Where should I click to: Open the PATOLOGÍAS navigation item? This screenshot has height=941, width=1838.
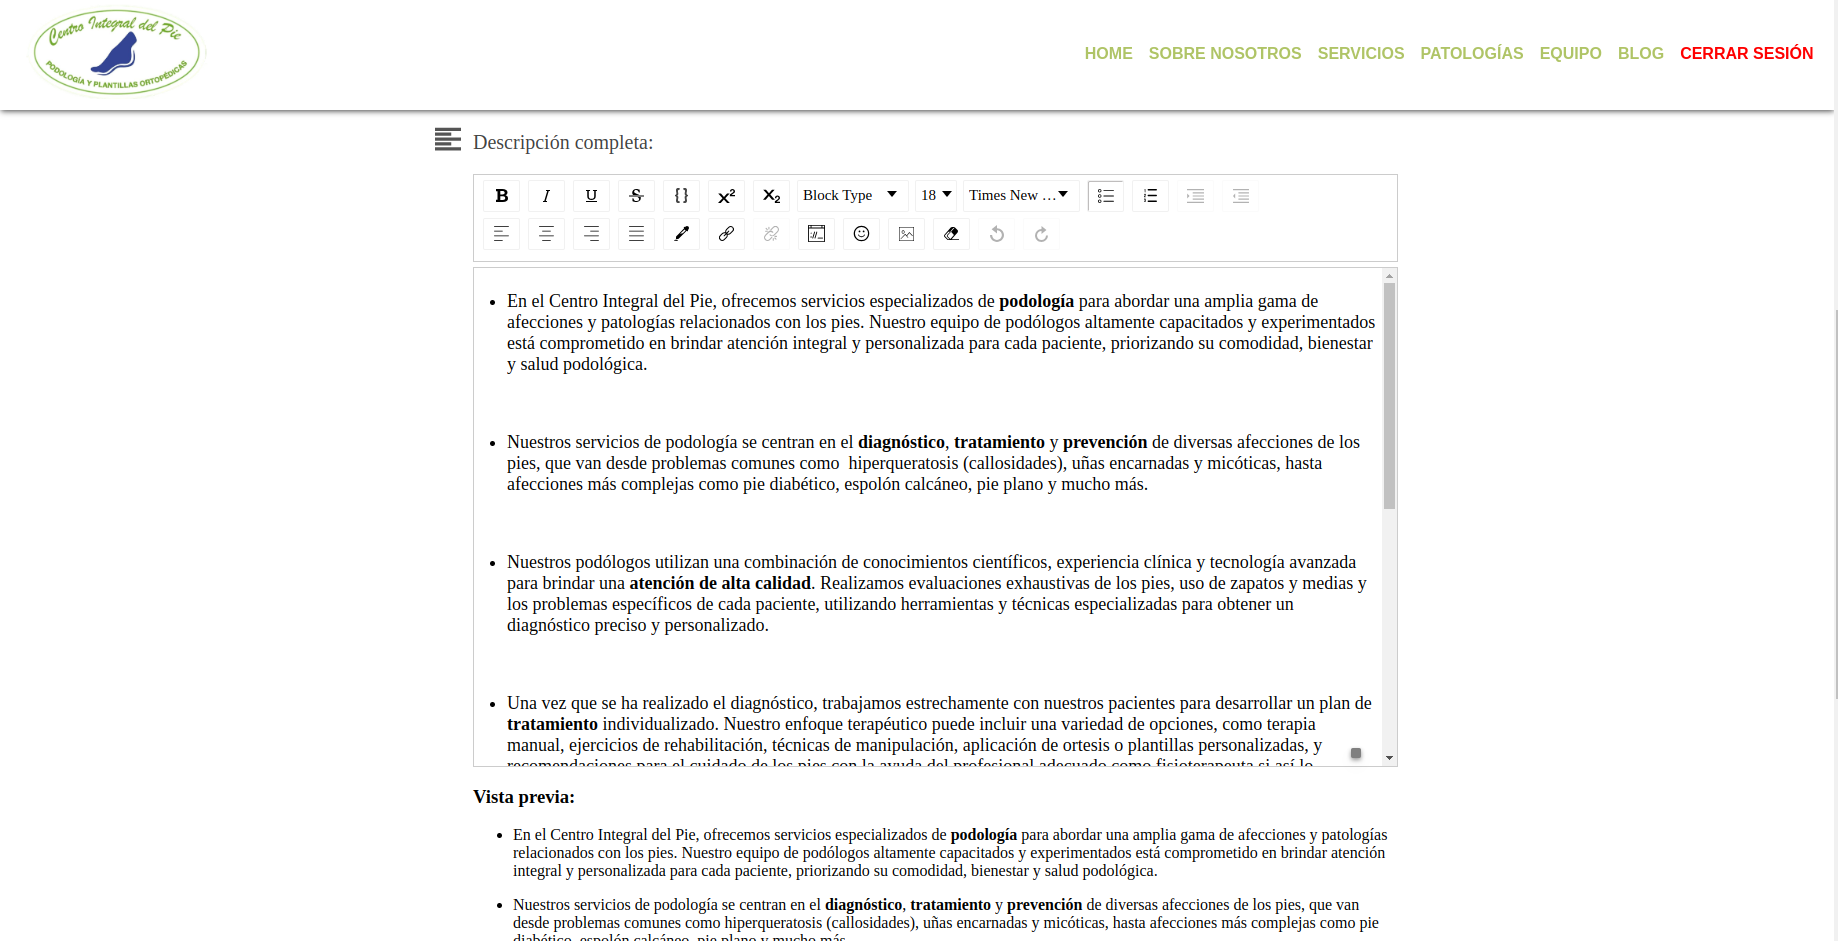[x=1471, y=54]
